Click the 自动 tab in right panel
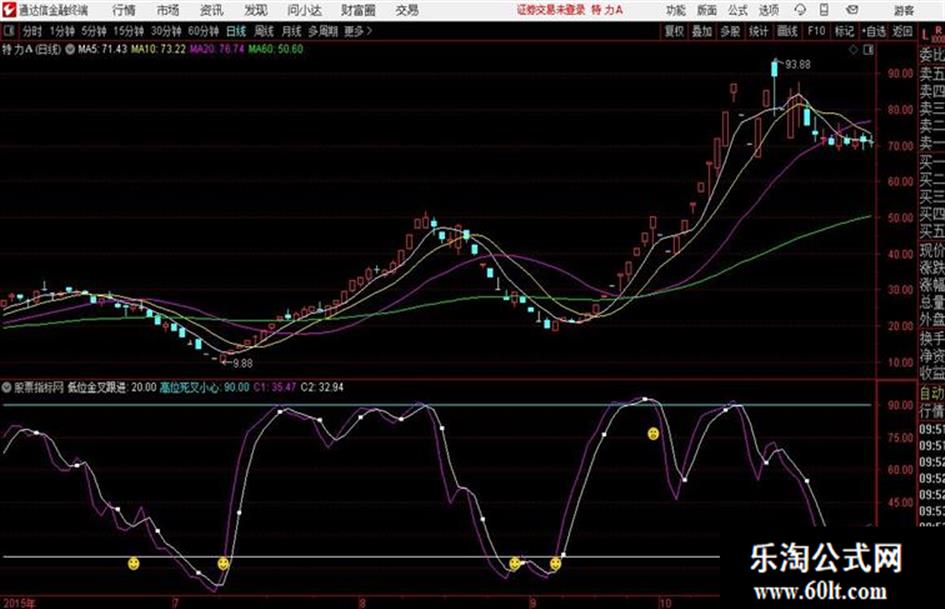The image size is (945, 609). pyautogui.click(x=932, y=394)
